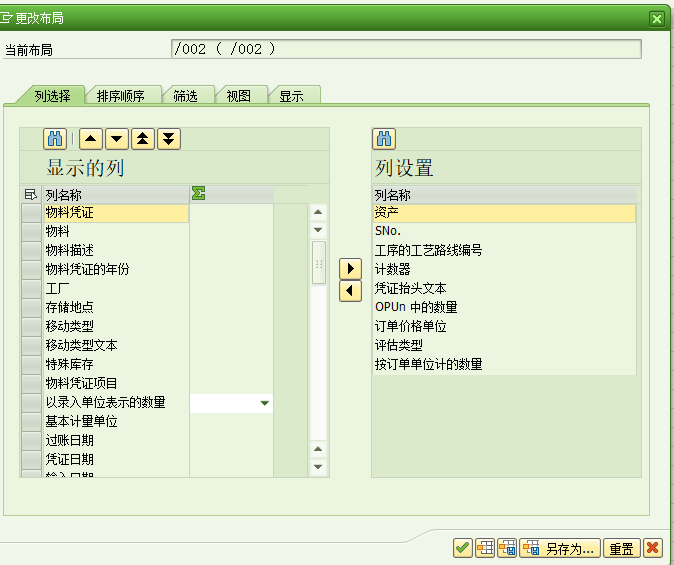This screenshot has width=674, height=565.
Task: Click the displayed columns list scrollbar thumb
Action: [318, 264]
